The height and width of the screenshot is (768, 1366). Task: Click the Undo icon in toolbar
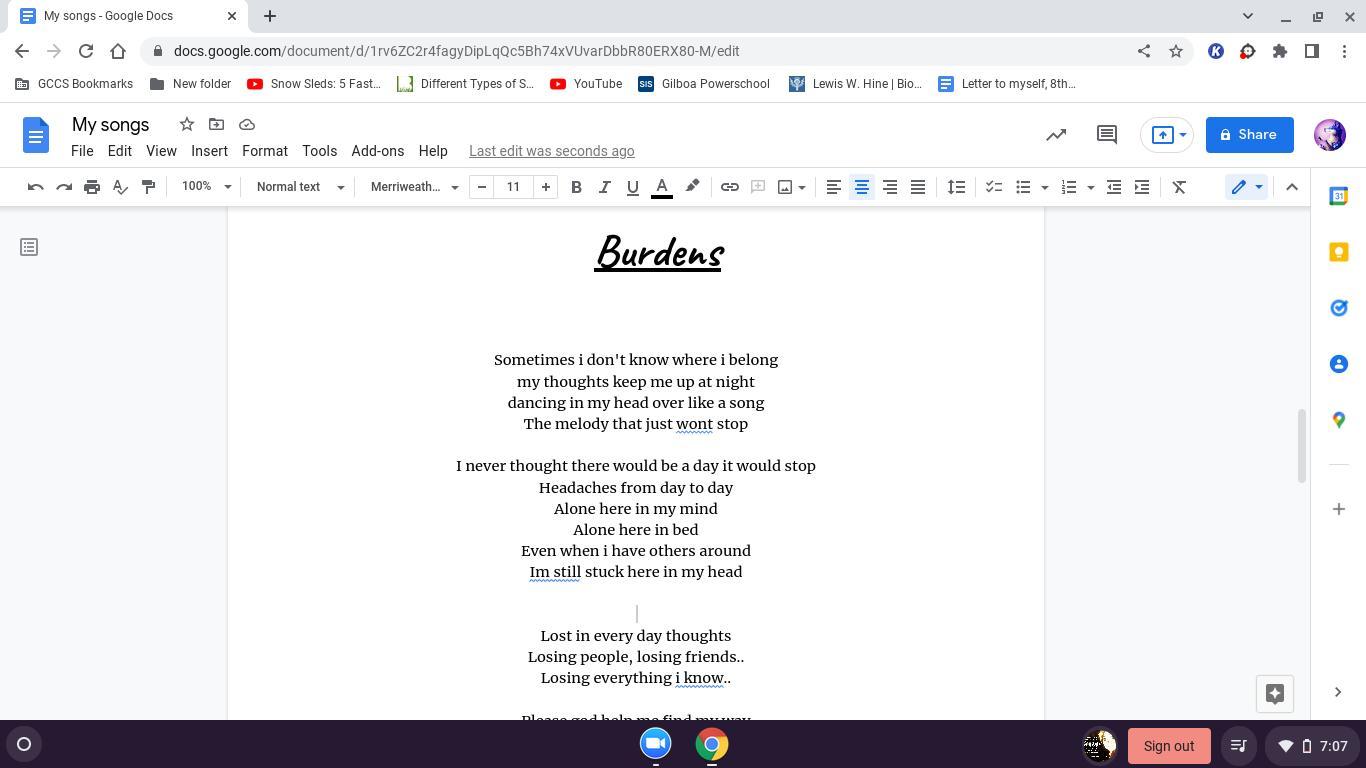point(35,187)
